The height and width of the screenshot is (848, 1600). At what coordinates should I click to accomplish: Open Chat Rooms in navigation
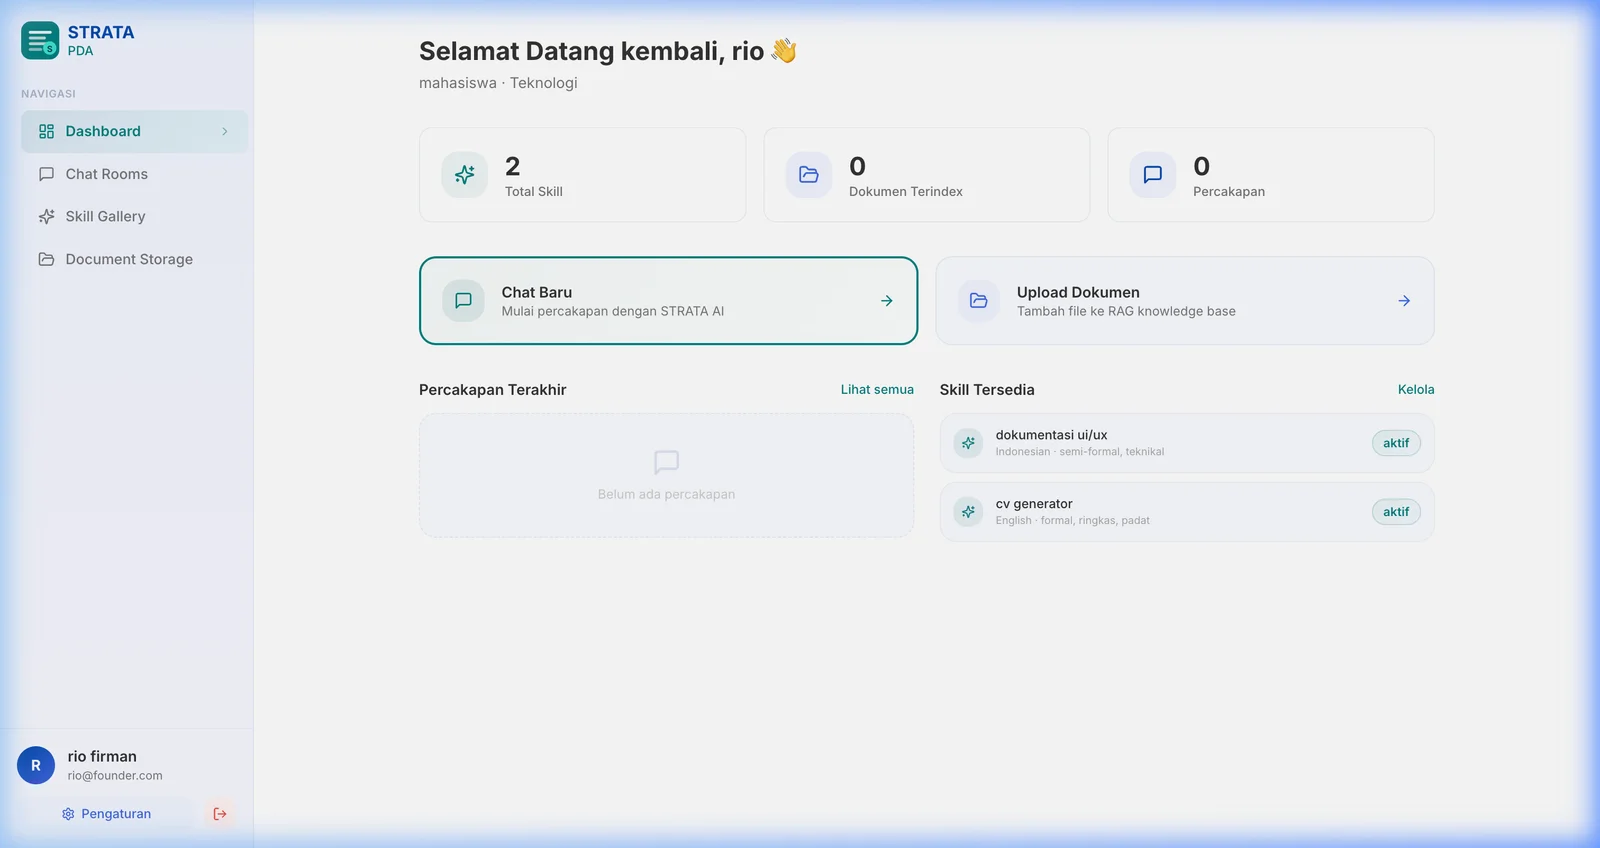click(x=134, y=174)
